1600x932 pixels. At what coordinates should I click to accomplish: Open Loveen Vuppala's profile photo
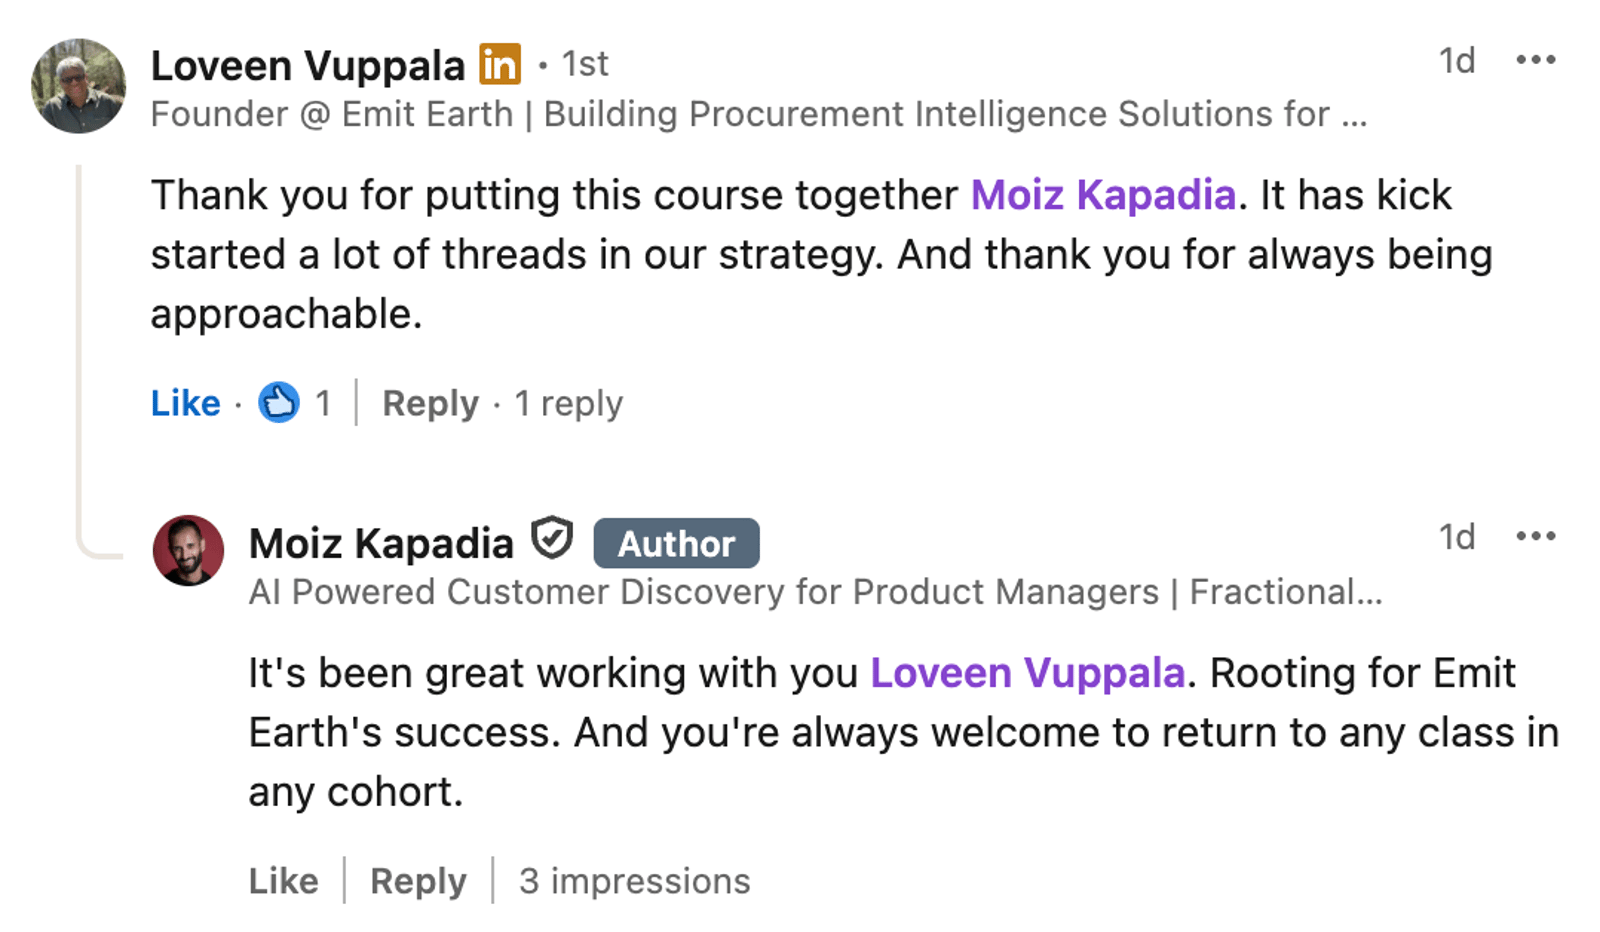(x=78, y=86)
